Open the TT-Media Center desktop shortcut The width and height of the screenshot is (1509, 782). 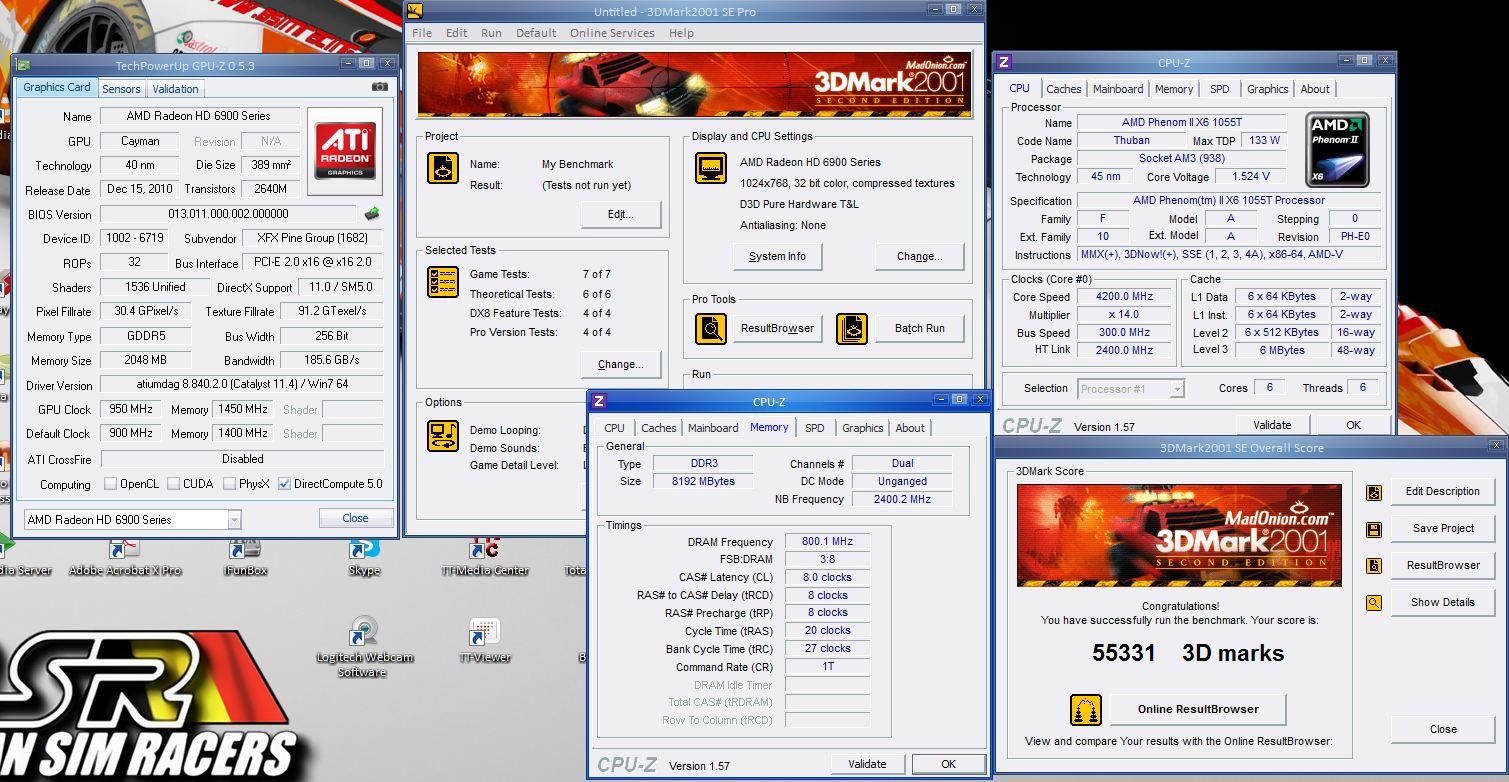pyautogui.click(x=485, y=555)
